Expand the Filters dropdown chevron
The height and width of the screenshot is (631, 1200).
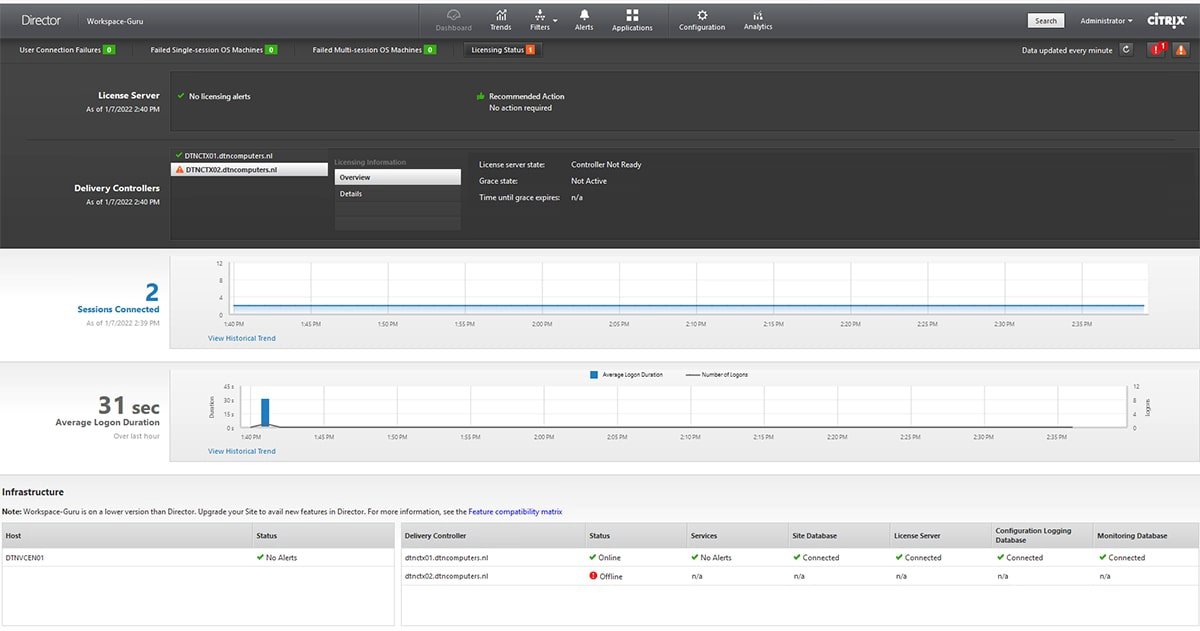(555, 20)
